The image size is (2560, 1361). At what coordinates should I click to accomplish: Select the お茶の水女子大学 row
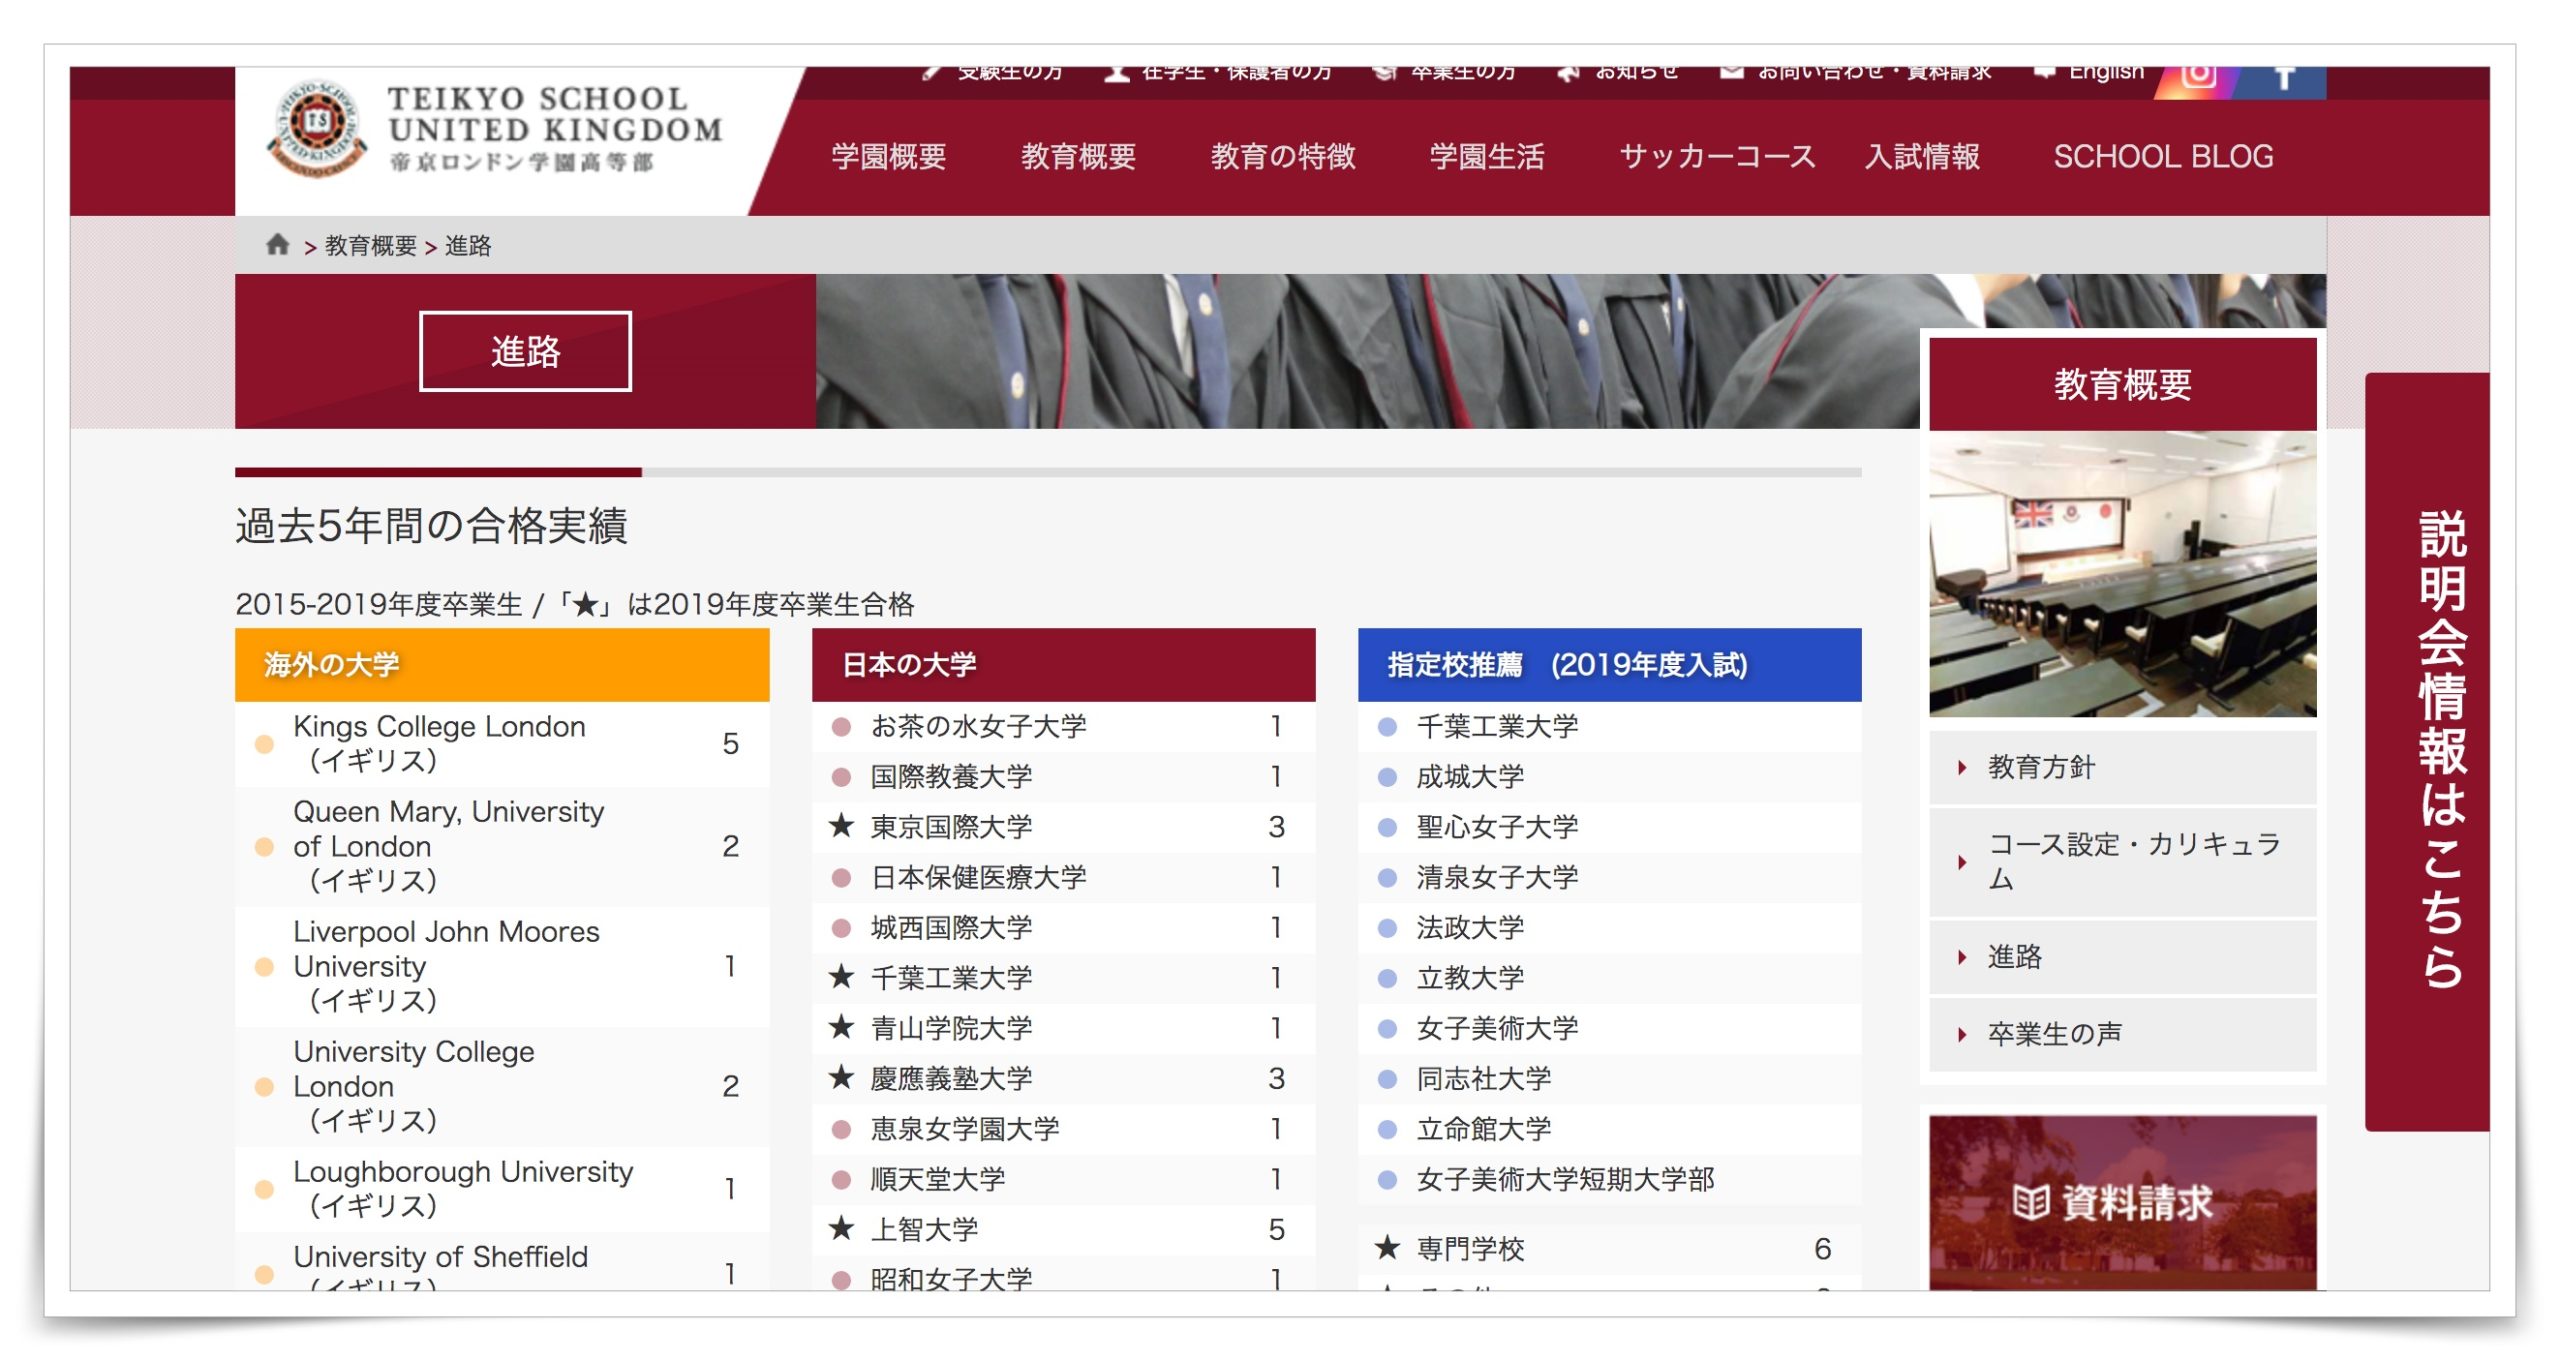[1063, 726]
